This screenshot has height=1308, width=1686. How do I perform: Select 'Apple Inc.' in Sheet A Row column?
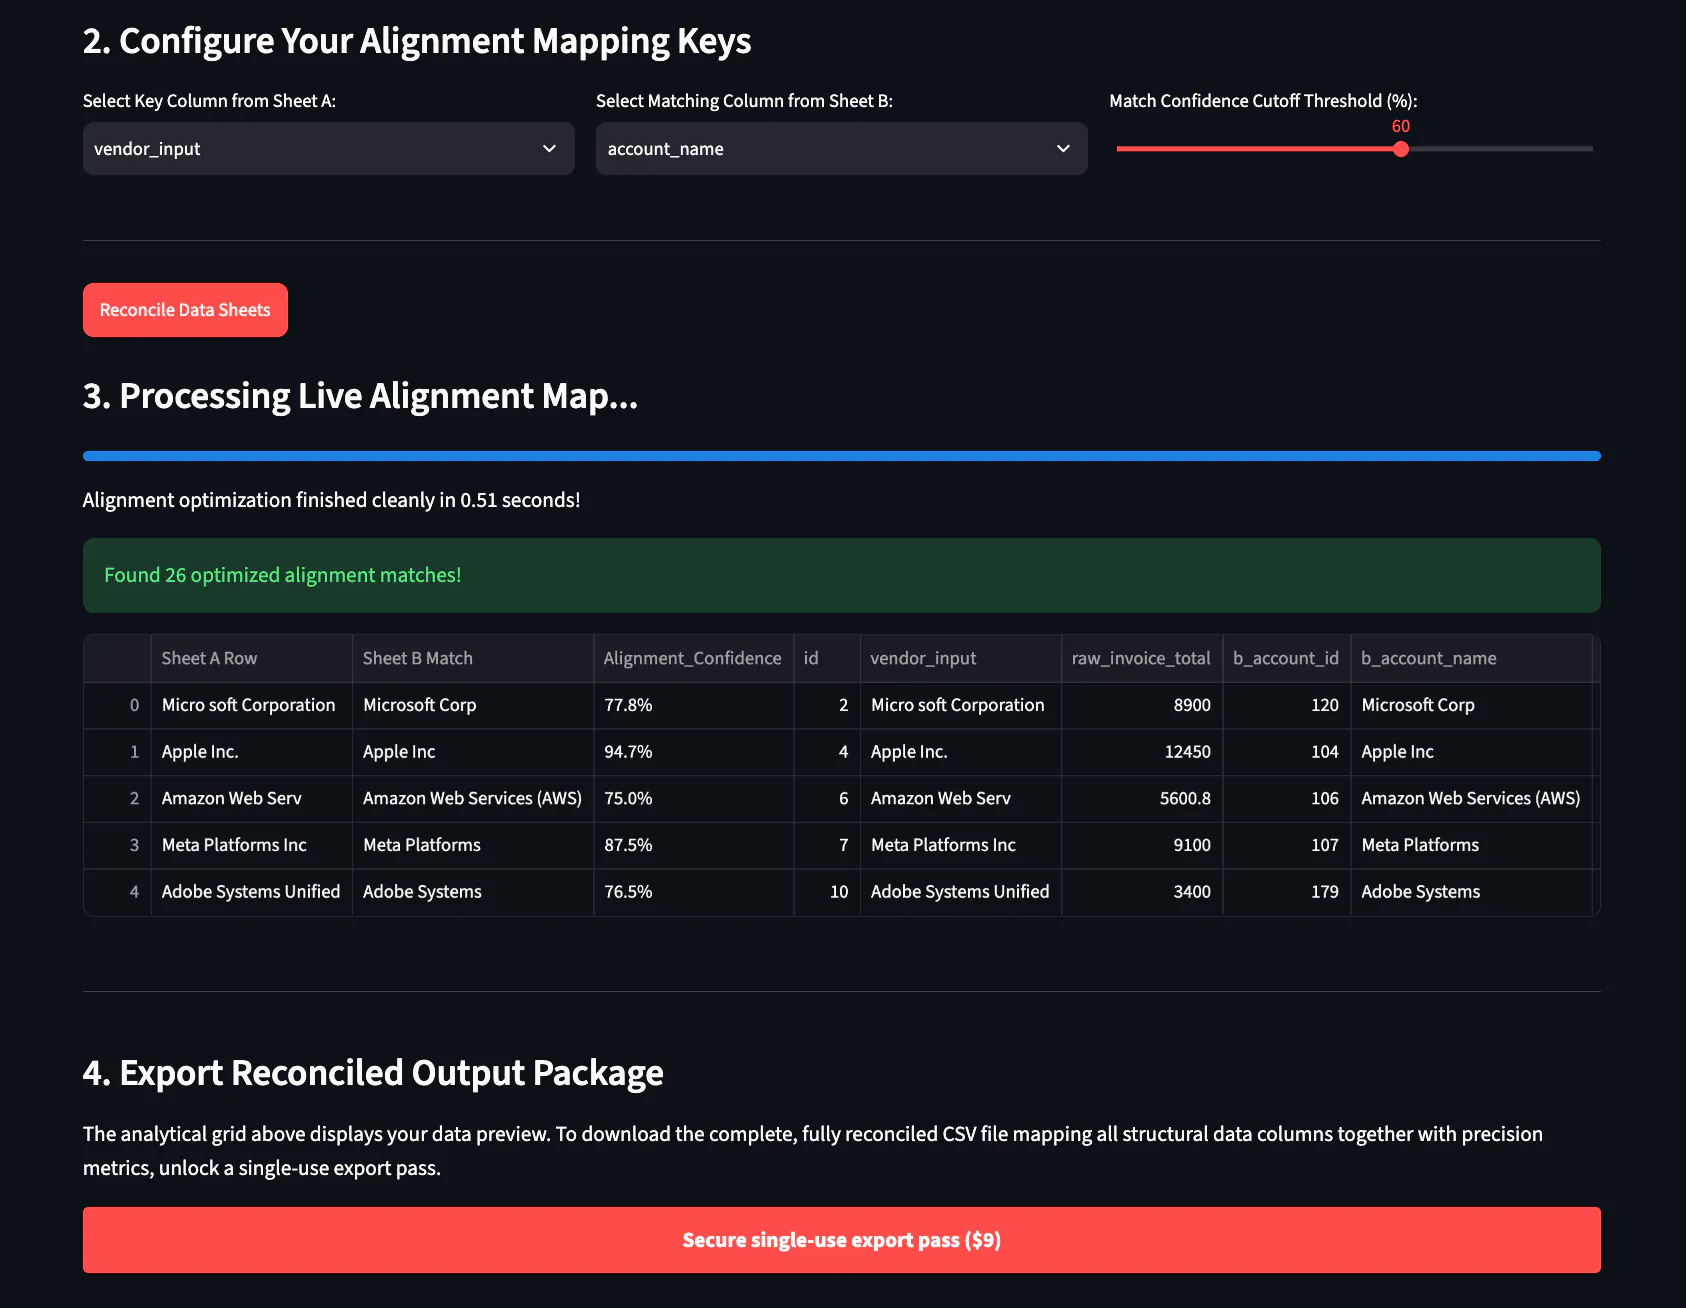pos(251,752)
